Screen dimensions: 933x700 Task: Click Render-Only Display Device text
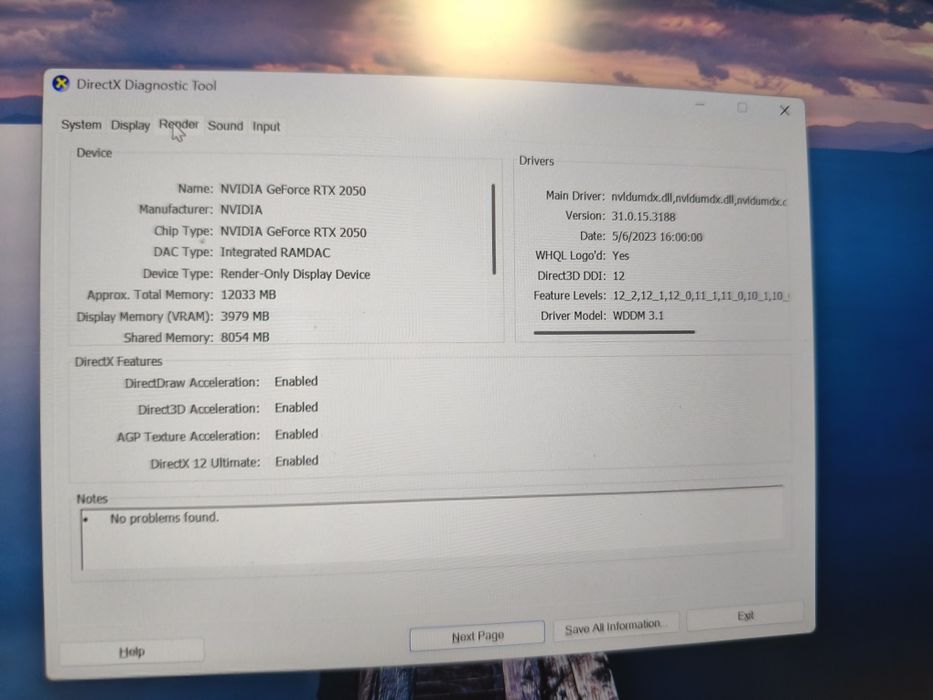(295, 274)
